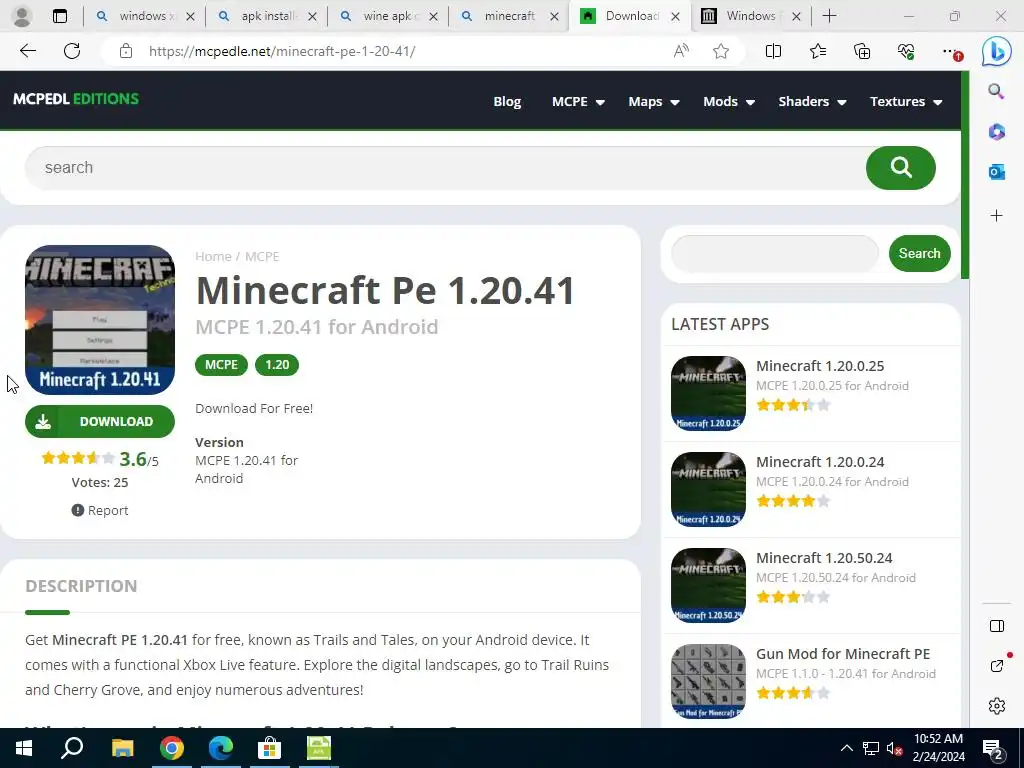1024x768 pixels.
Task: Open Gun Mod for Minecraft PE
Action: pos(842,654)
